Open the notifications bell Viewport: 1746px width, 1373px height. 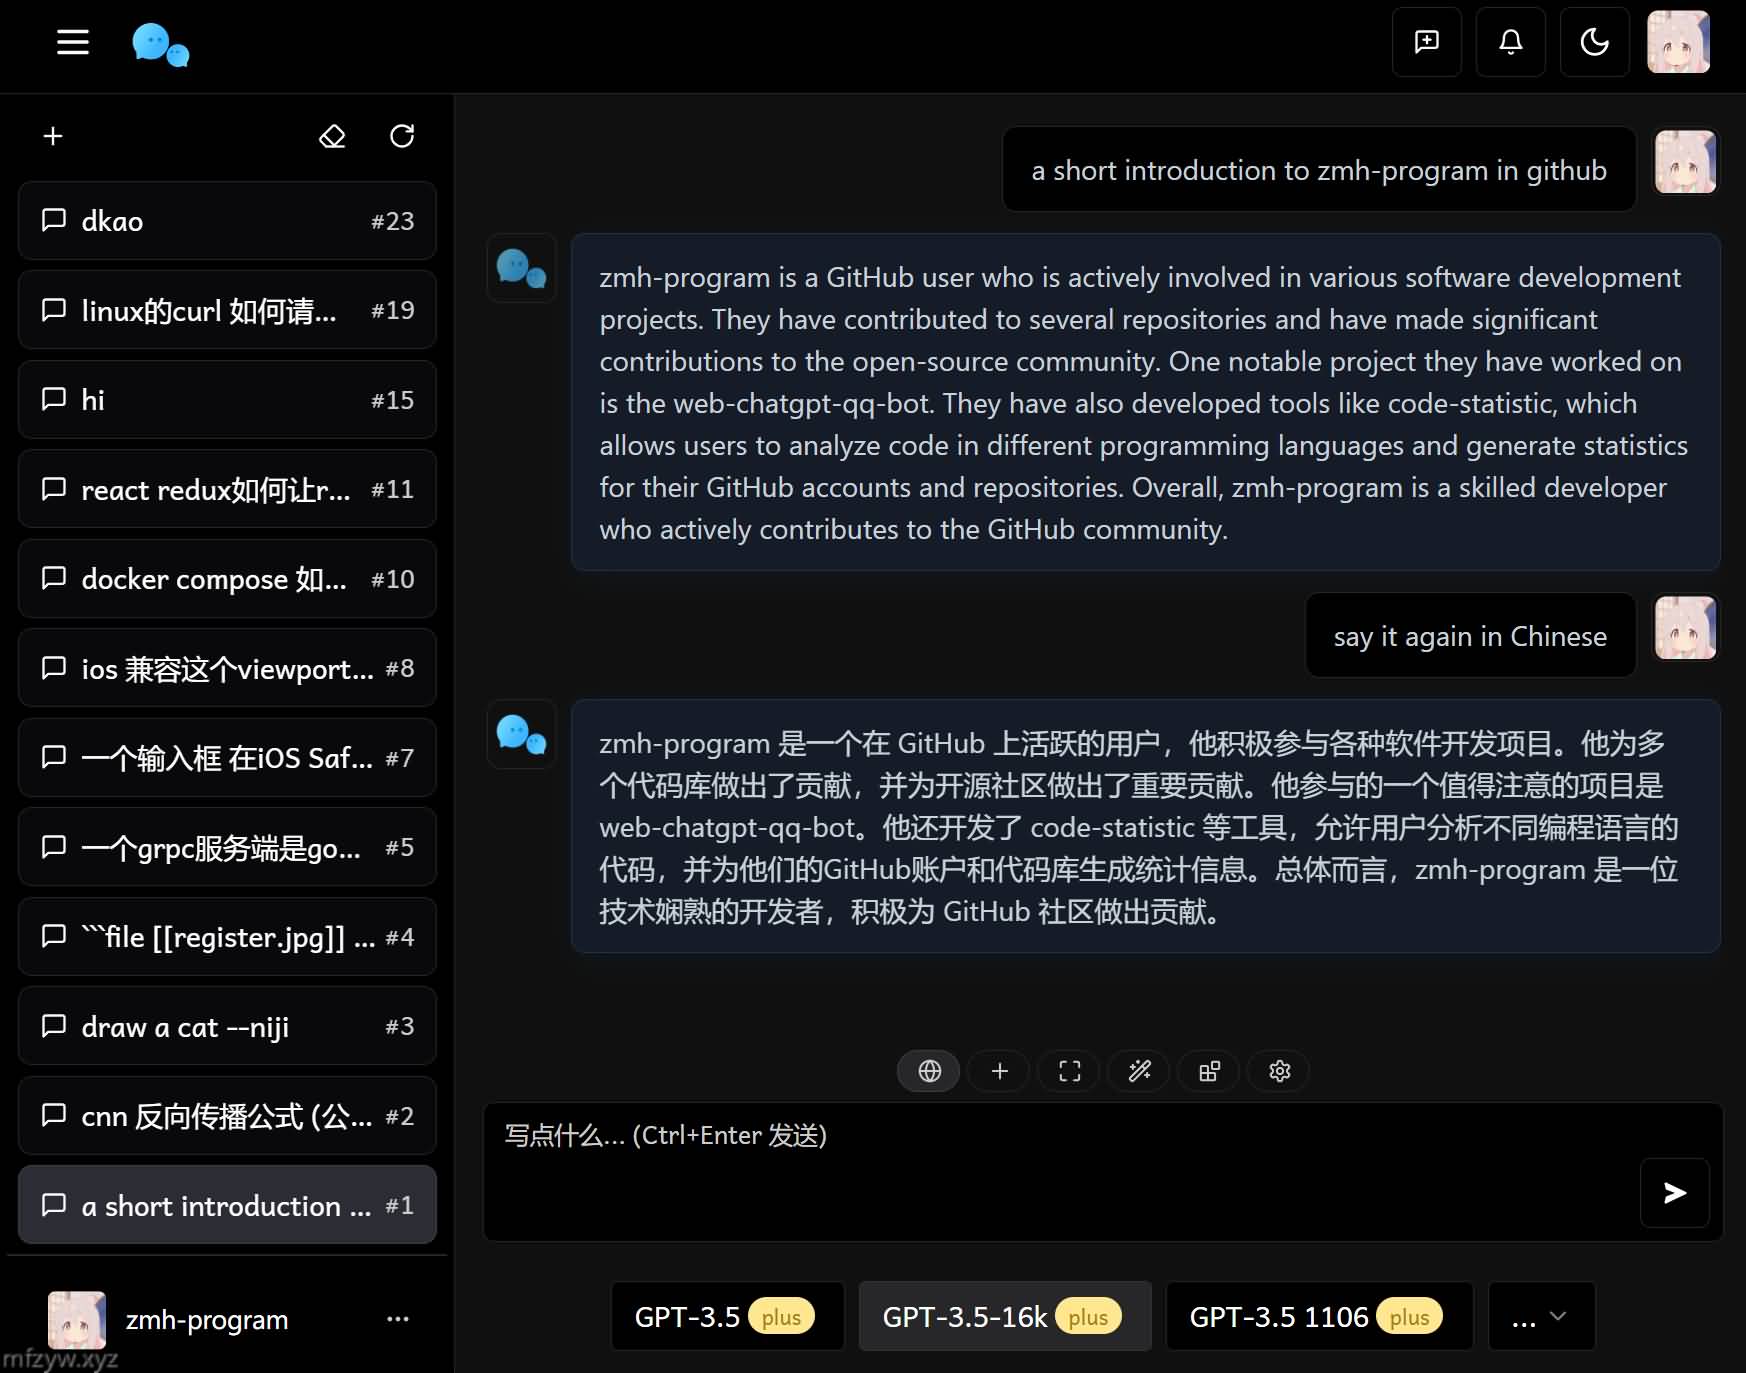pyautogui.click(x=1510, y=42)
